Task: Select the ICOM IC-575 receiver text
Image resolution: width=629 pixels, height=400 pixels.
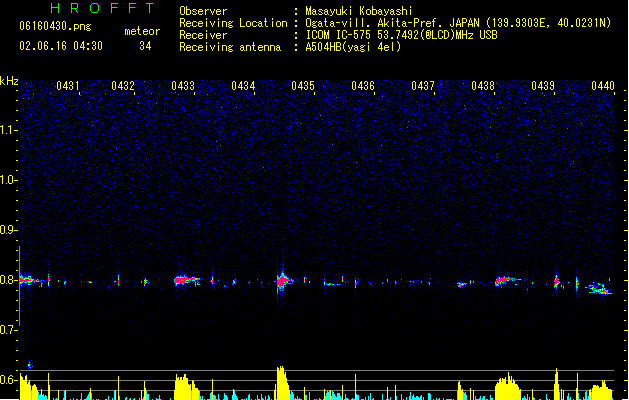Action: 402,35
